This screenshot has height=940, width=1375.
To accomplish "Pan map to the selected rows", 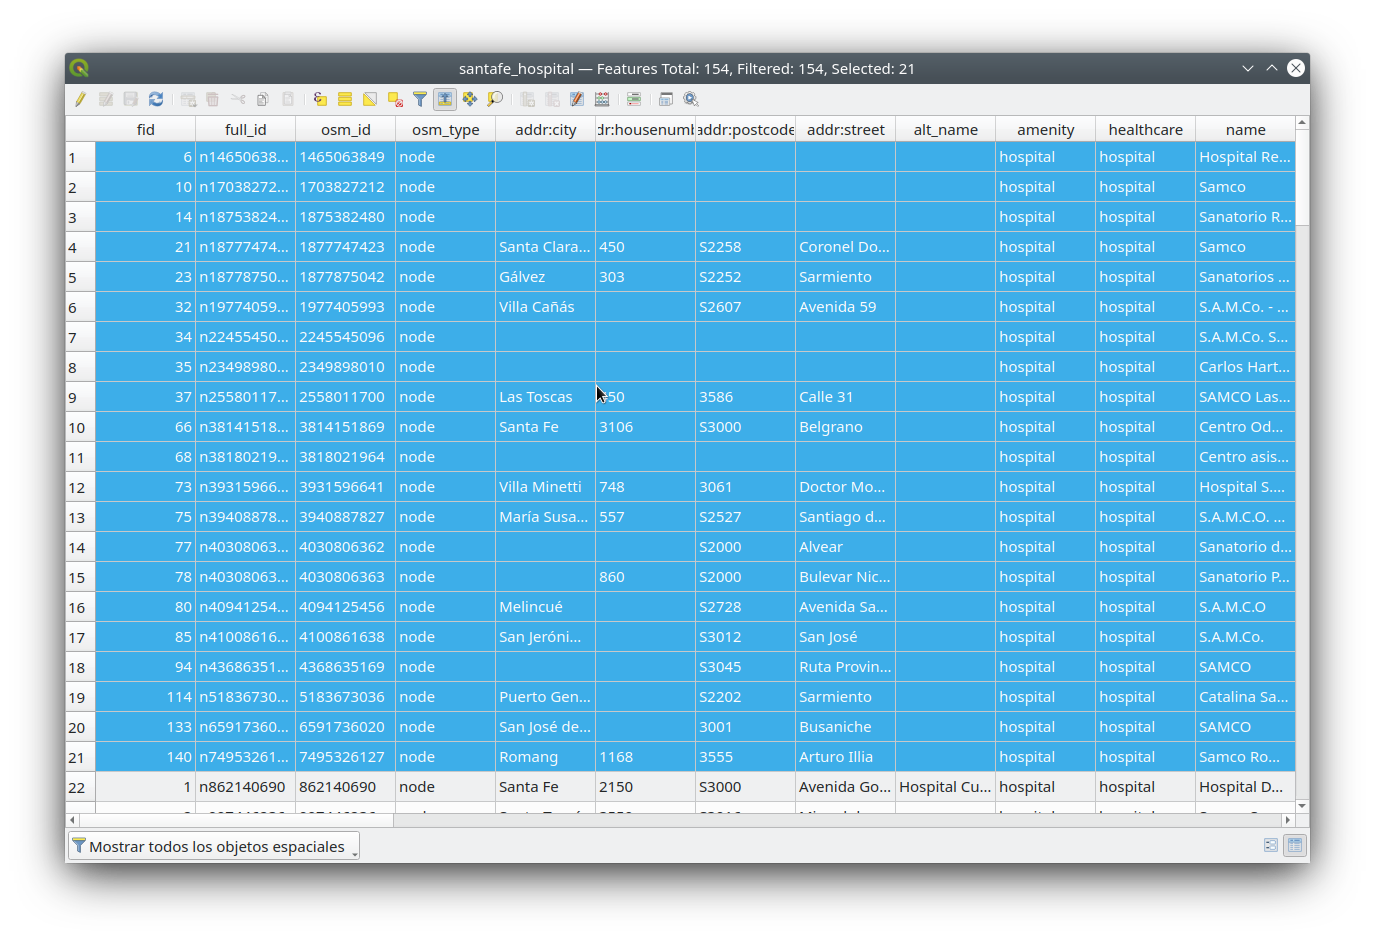I will coord(470,99).
